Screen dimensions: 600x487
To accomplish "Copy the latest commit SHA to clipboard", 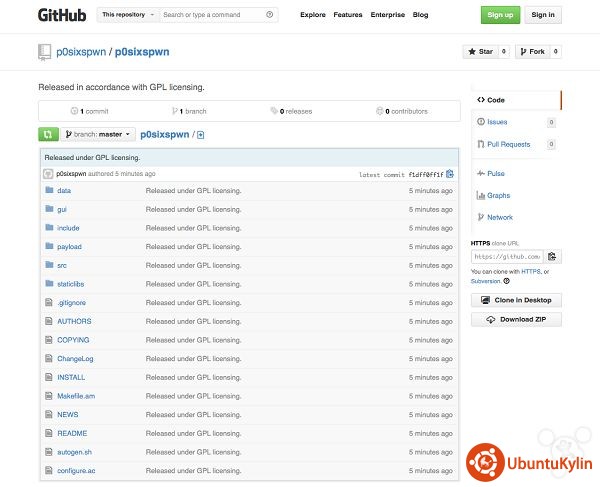I will point(450,174).
